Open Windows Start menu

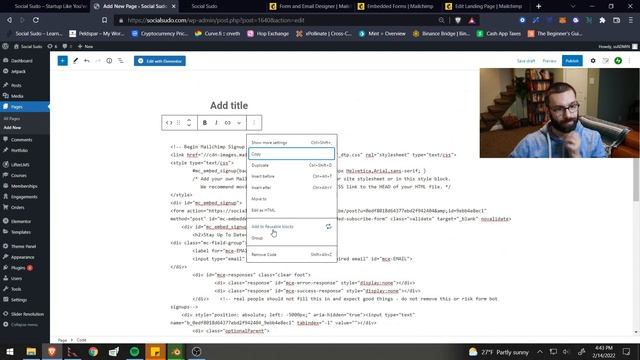coord(10,351)
